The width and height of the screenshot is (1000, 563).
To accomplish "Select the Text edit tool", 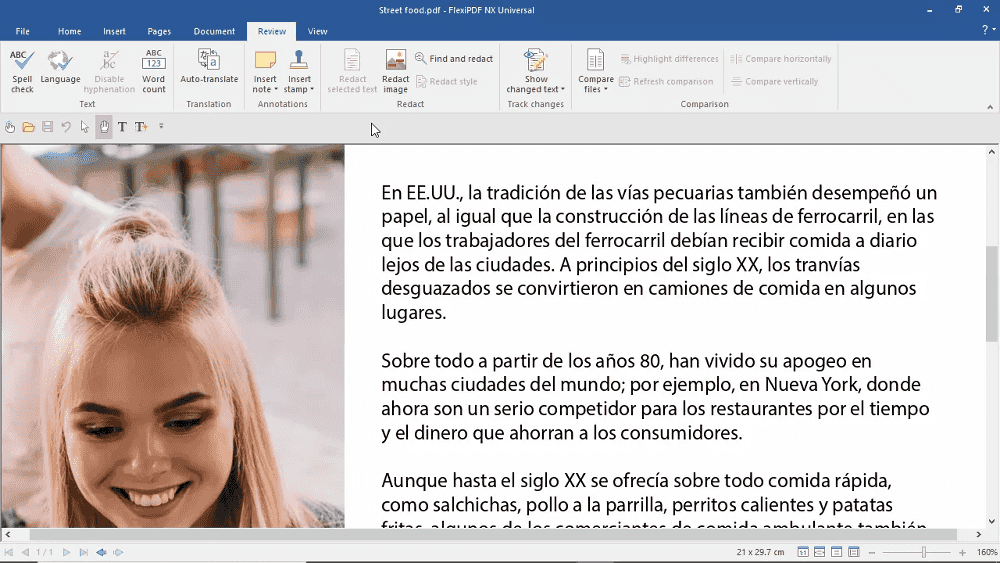I will click(122, 127).
